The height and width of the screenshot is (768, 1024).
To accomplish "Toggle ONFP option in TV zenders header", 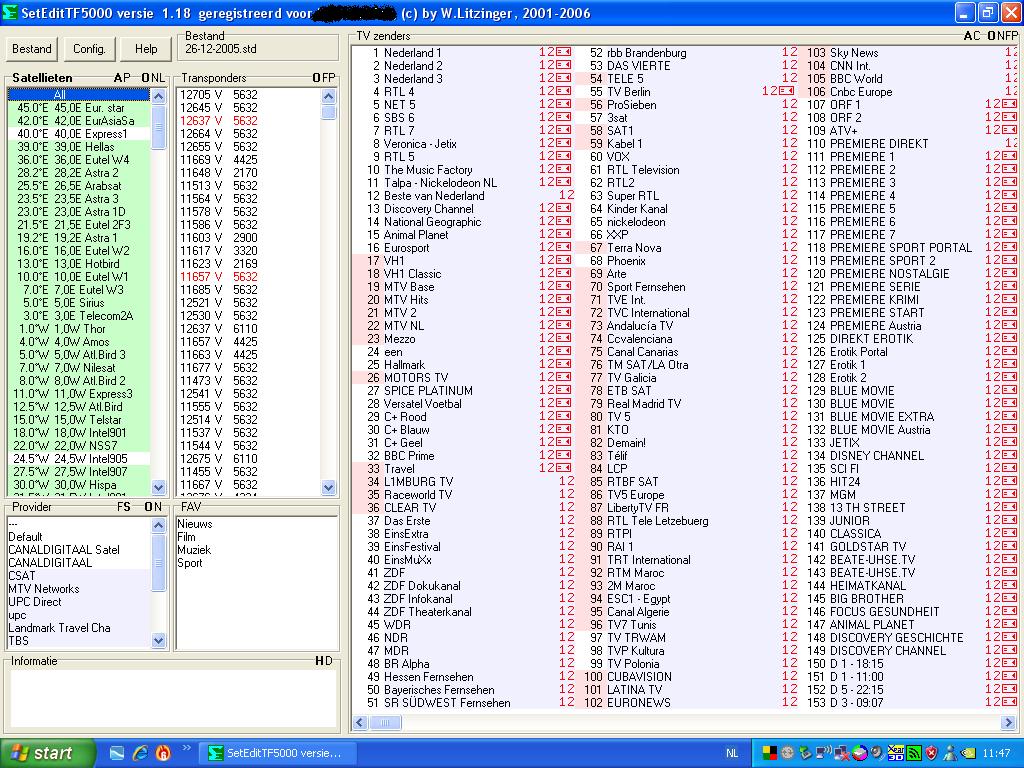I will click(1002, 36).
